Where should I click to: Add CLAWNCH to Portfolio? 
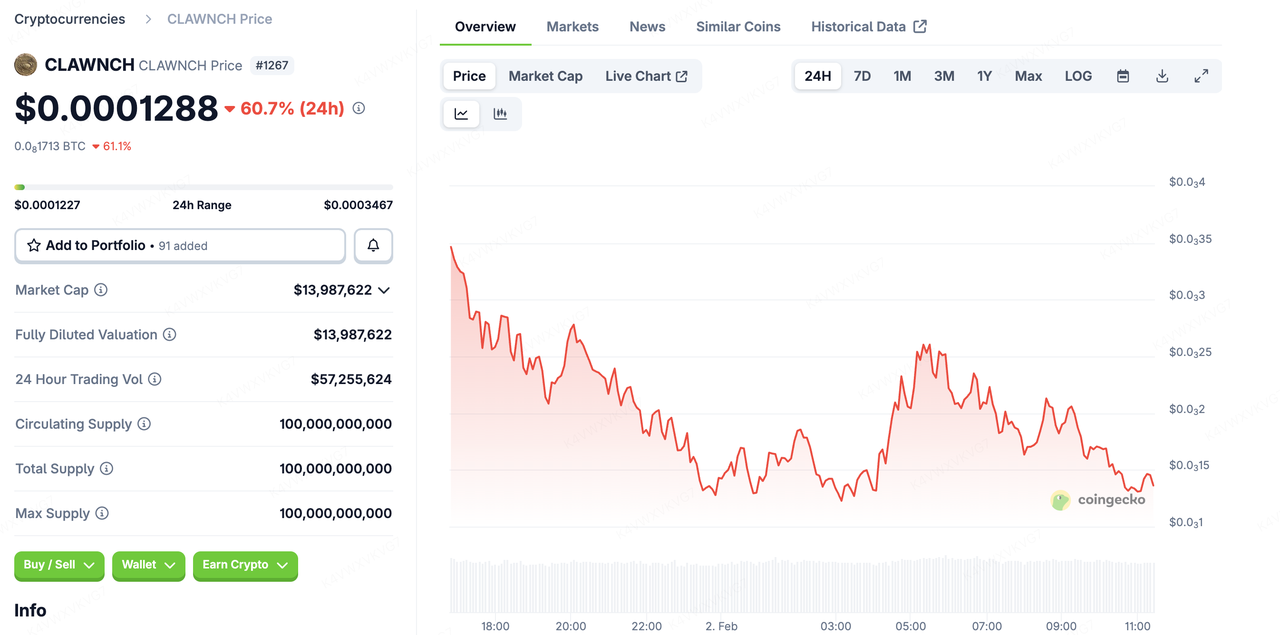(x=180, y=245)
